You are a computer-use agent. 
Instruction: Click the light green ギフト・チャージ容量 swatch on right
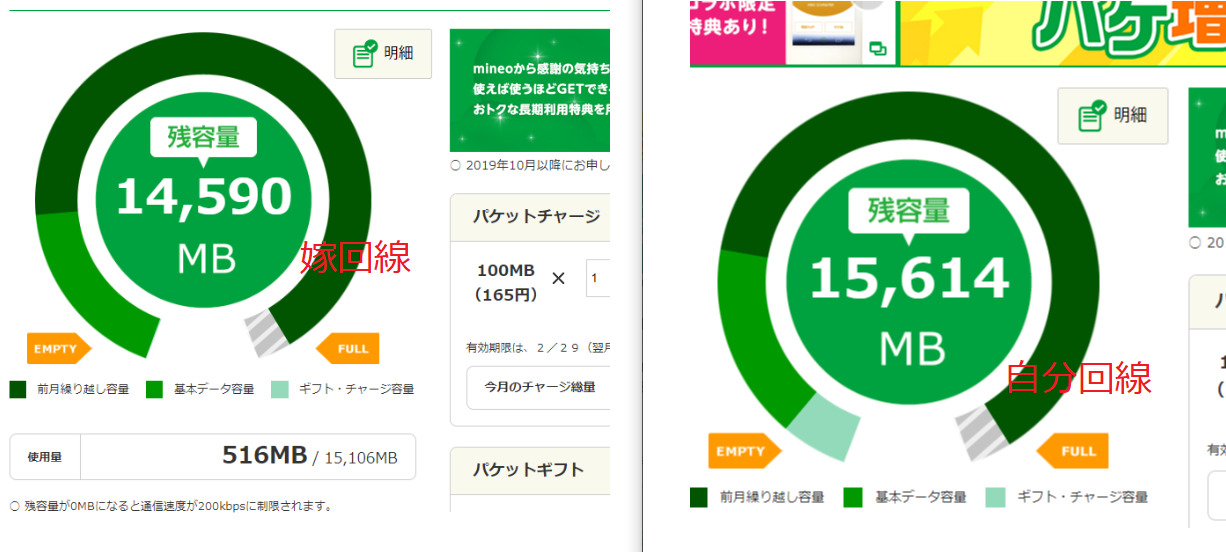pyautogui.click(x=994, y=497)
